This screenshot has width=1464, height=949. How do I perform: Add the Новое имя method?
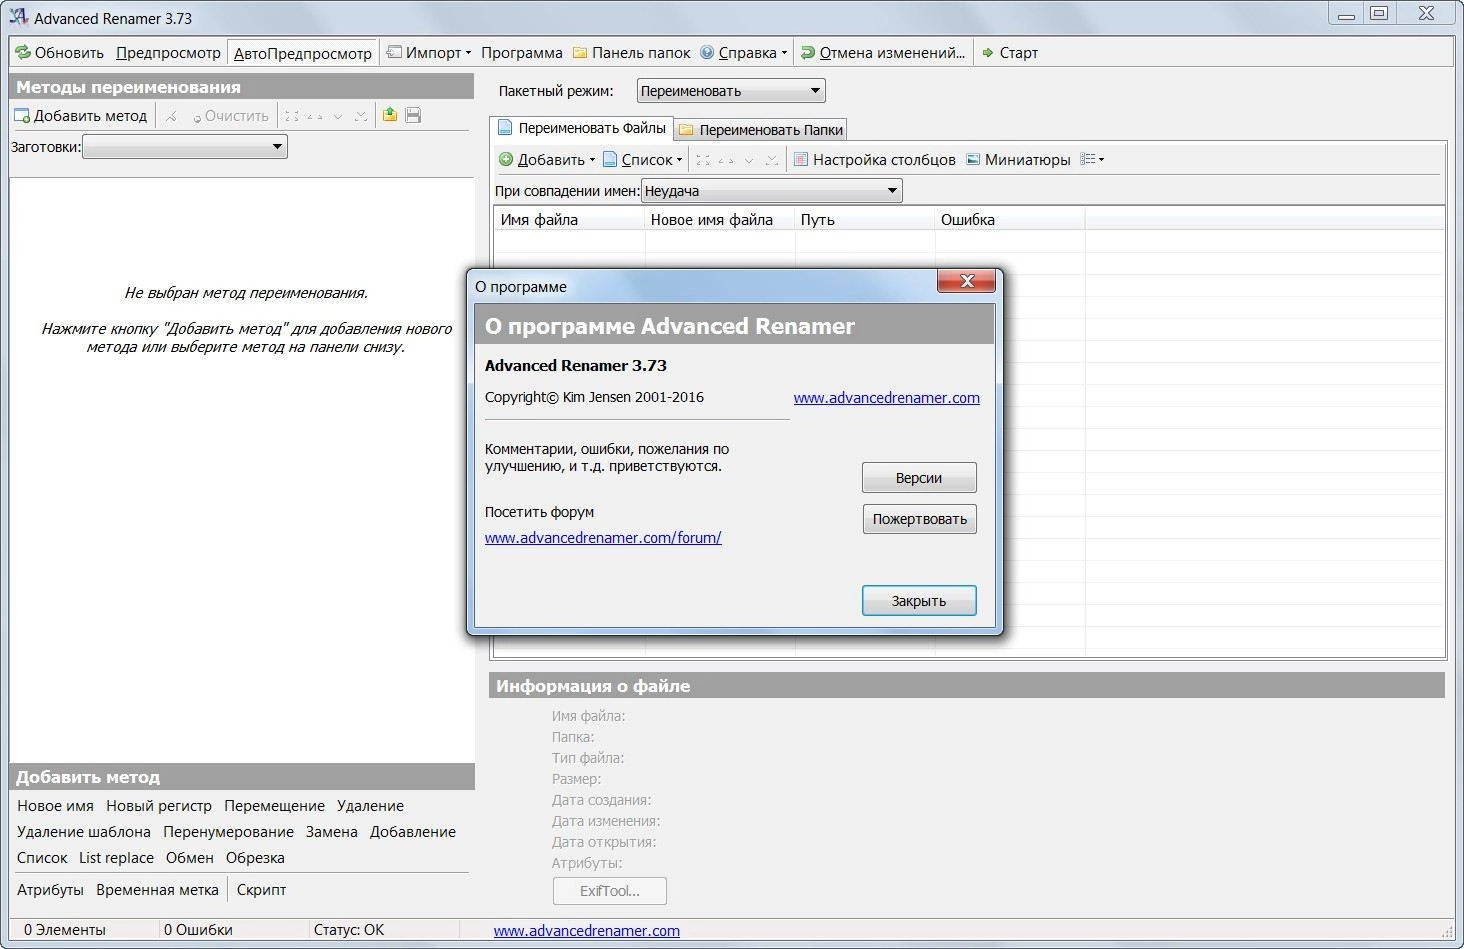[55, 806]
